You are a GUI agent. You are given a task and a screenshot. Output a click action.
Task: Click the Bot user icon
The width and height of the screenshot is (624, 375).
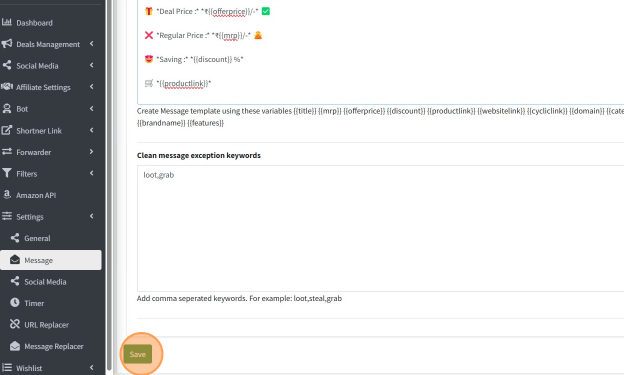click(7, 108)
